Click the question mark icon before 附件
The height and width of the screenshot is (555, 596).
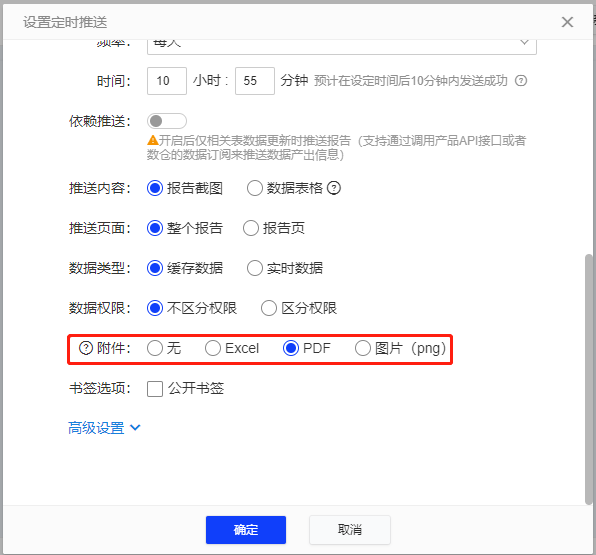[x=86, y=348]
